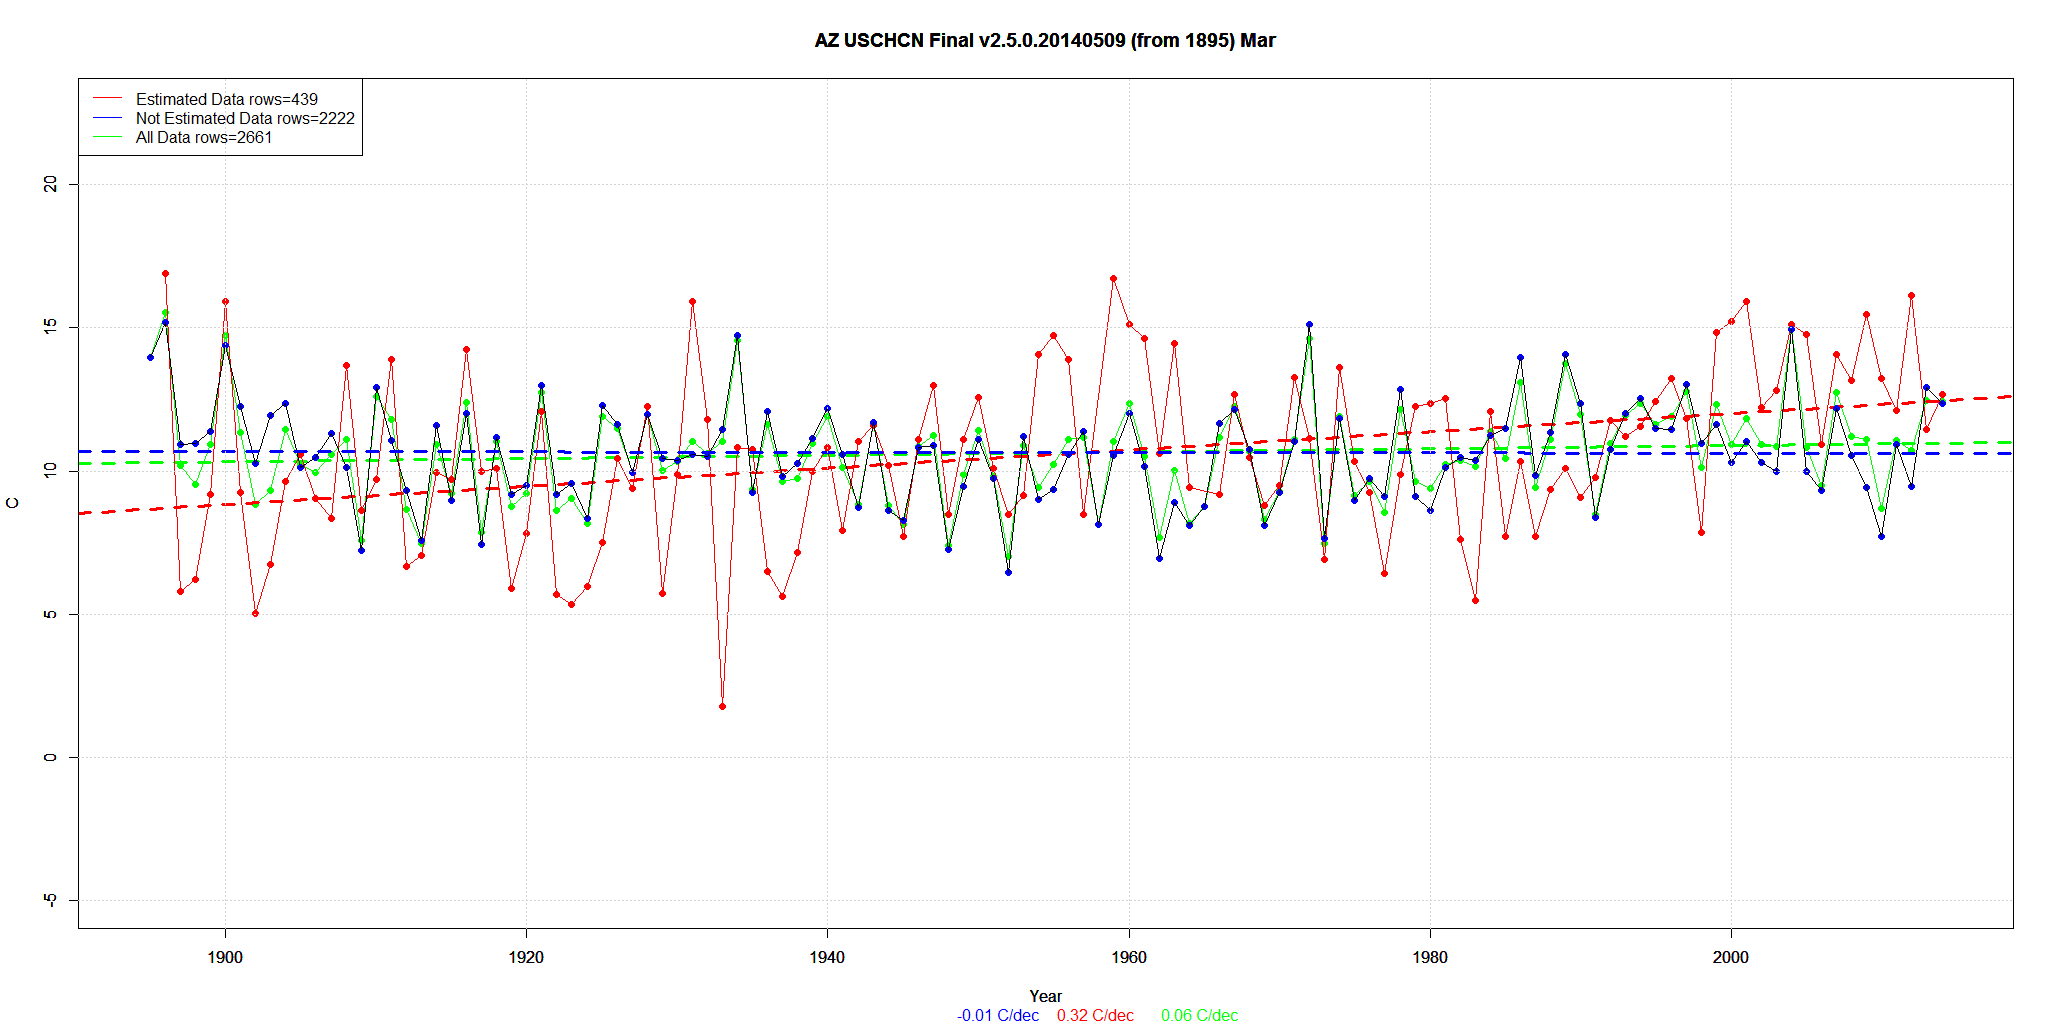Click the blue -0.01 C/dec trend label
The image size is (2054, 1026).
pyautogui.click(x=997, y=1015)
